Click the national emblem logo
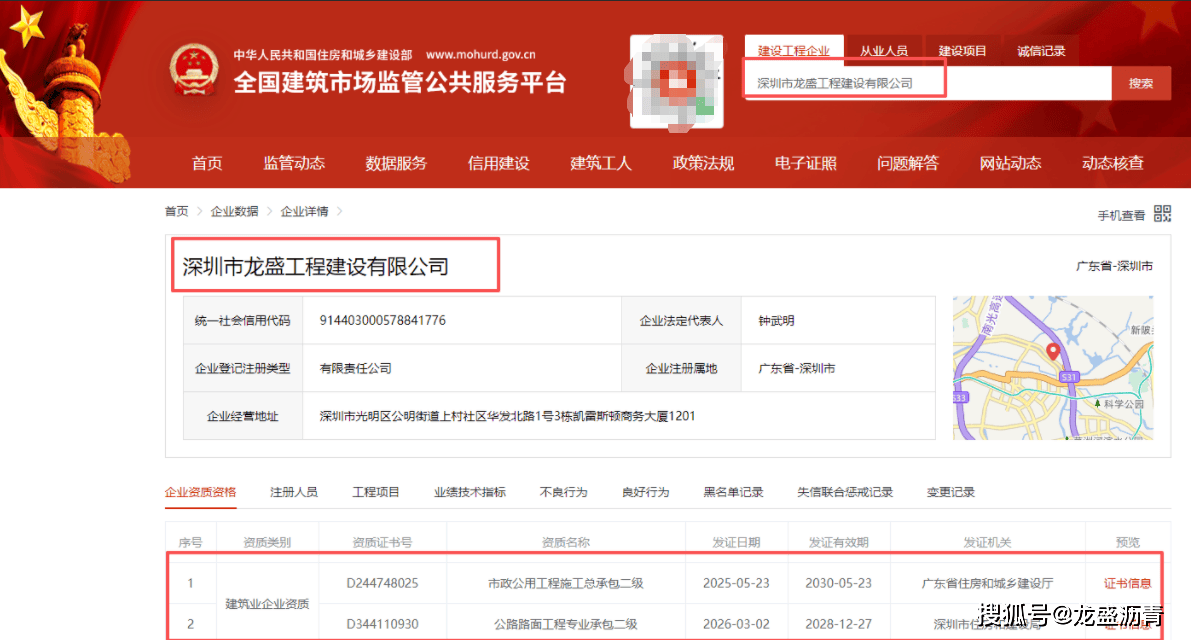 click(x=194, y=70)
